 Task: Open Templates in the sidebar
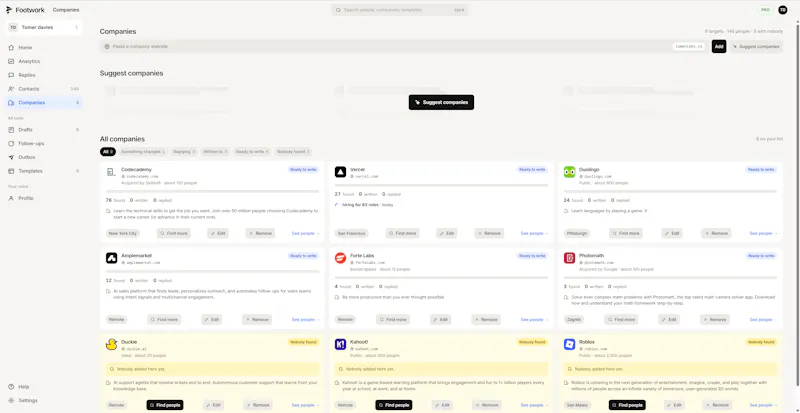(44, 171)
